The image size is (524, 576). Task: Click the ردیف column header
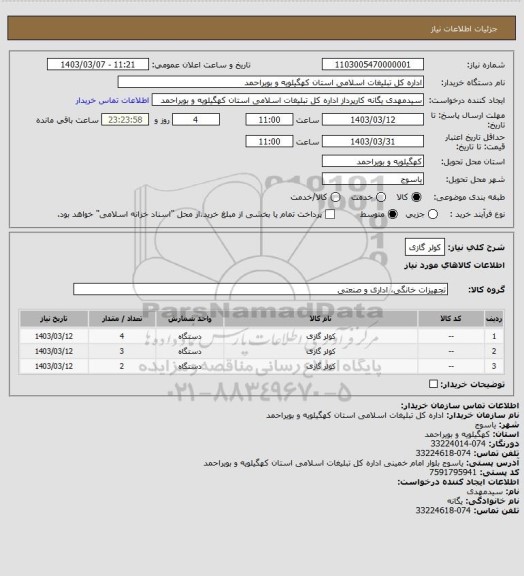tap(494, 318)
